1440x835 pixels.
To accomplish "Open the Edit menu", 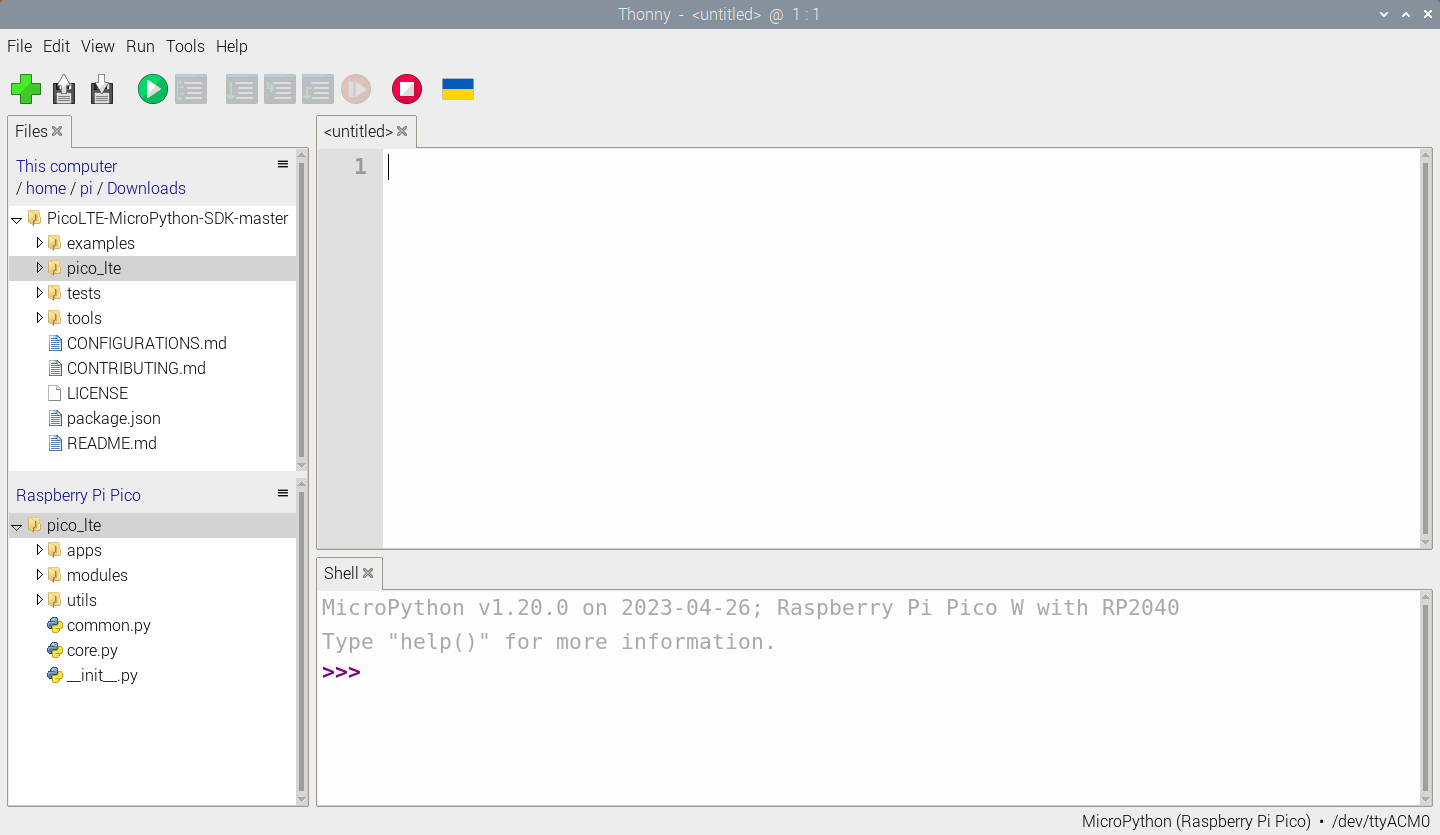I will tap(56, 46).
